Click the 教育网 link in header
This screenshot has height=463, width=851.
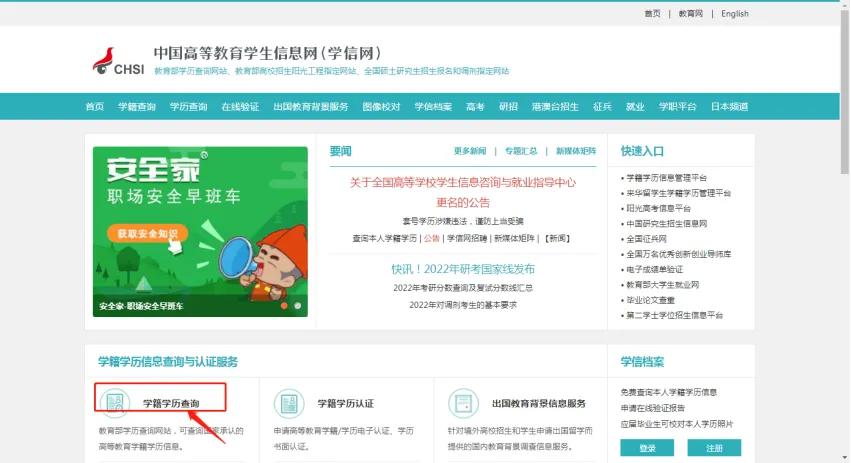(x=690, y=14)
